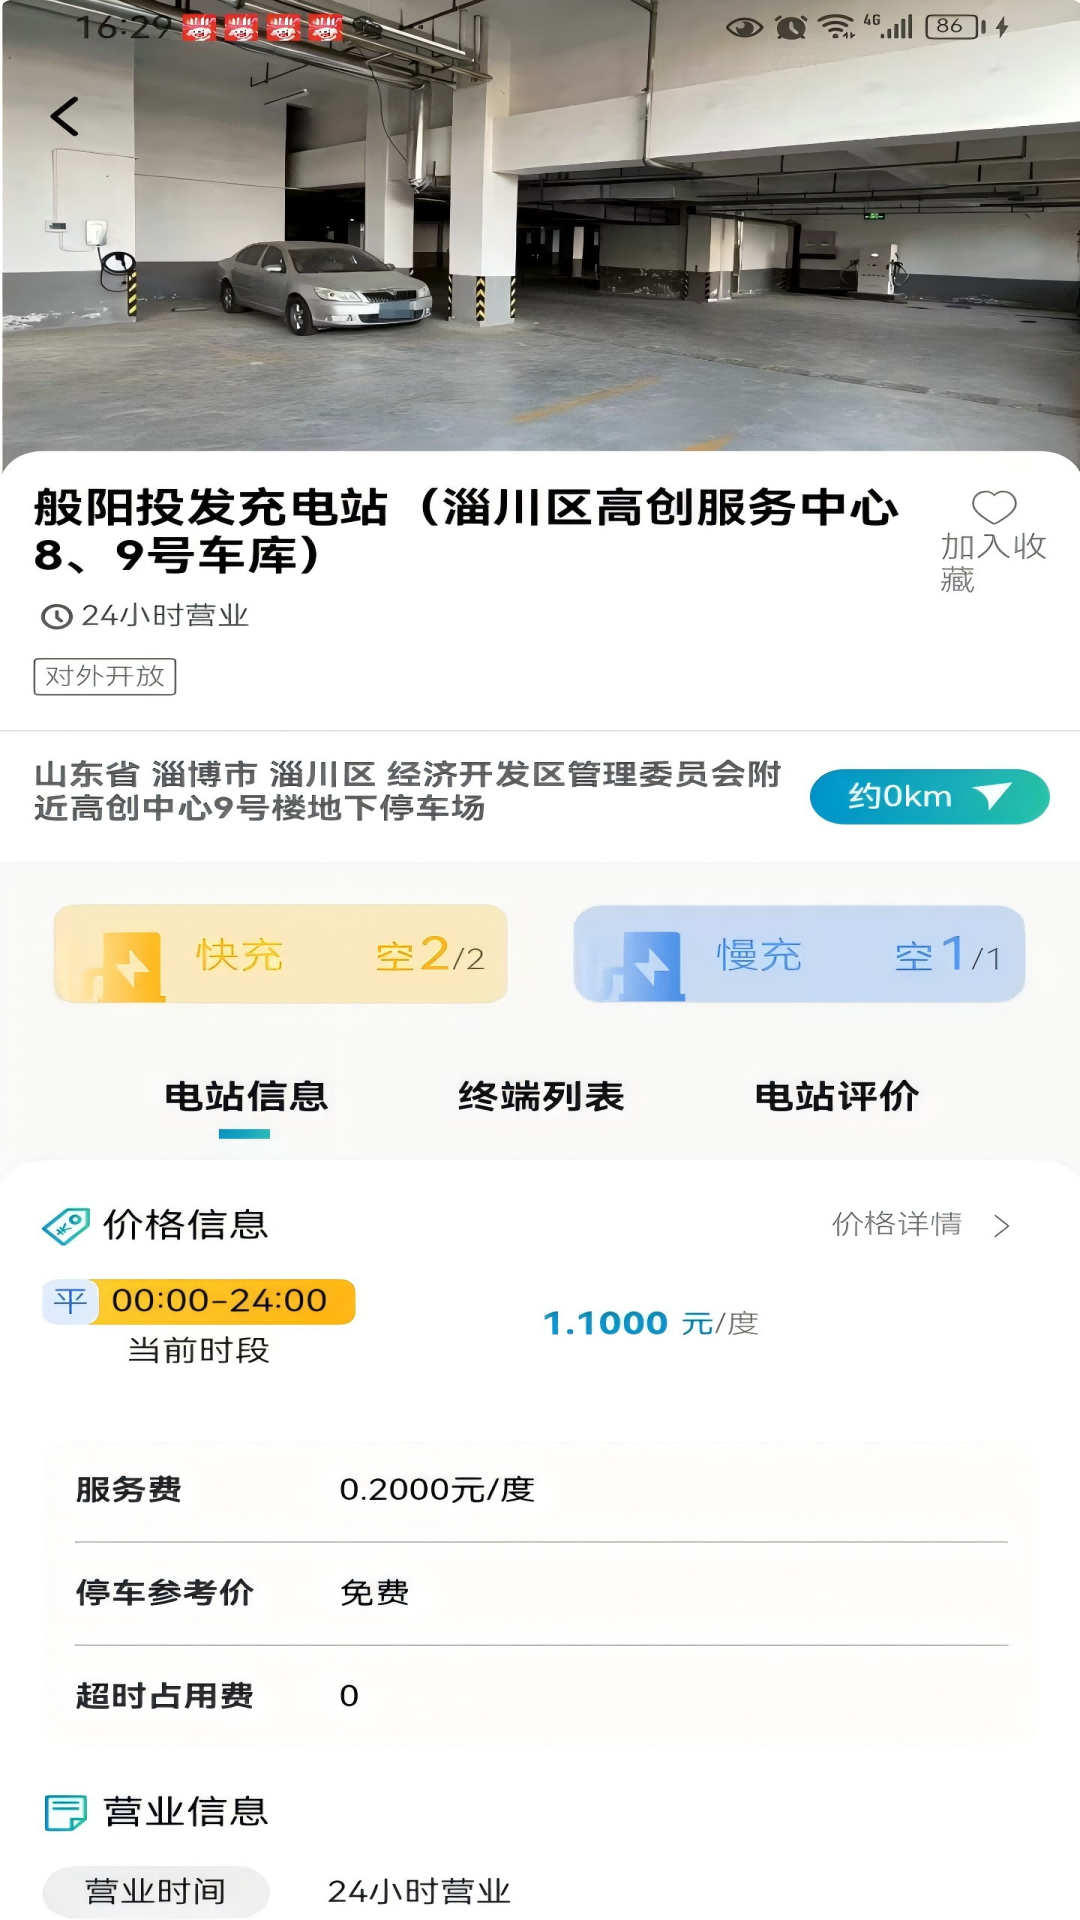The image size is (1080, 1920).
Task: Tap the clock icon beside 24小时营业
Action: [56, 617]
